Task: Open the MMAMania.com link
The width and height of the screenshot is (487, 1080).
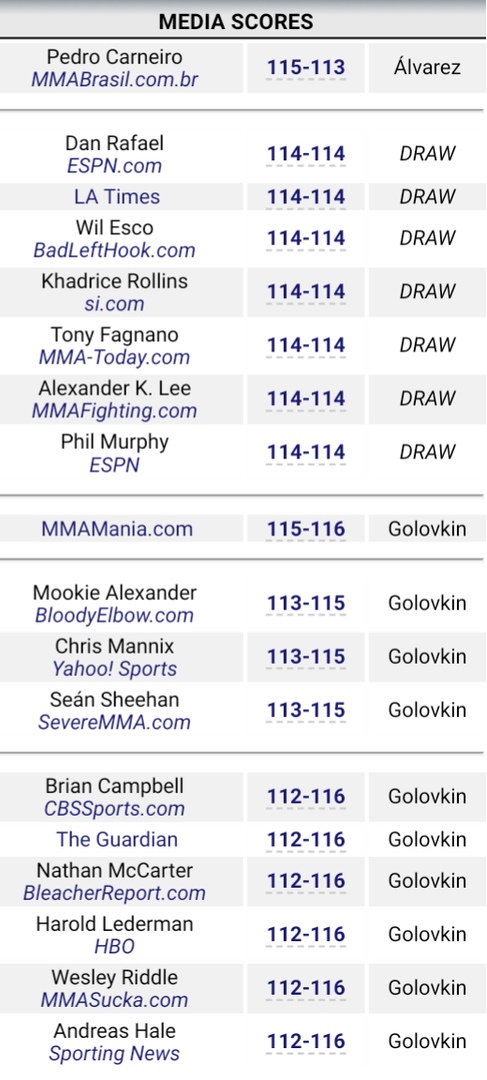Action: 116,529
